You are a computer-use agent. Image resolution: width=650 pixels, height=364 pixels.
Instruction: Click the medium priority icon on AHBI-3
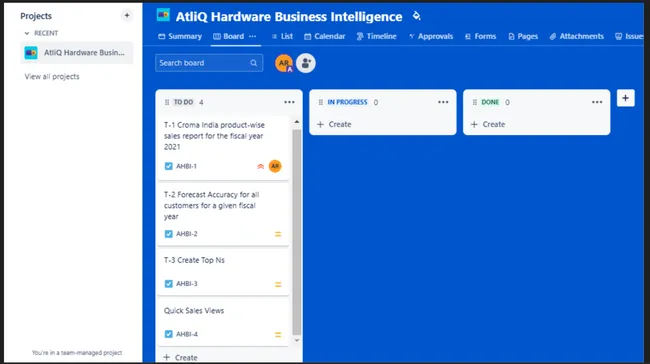coord(278,284)
